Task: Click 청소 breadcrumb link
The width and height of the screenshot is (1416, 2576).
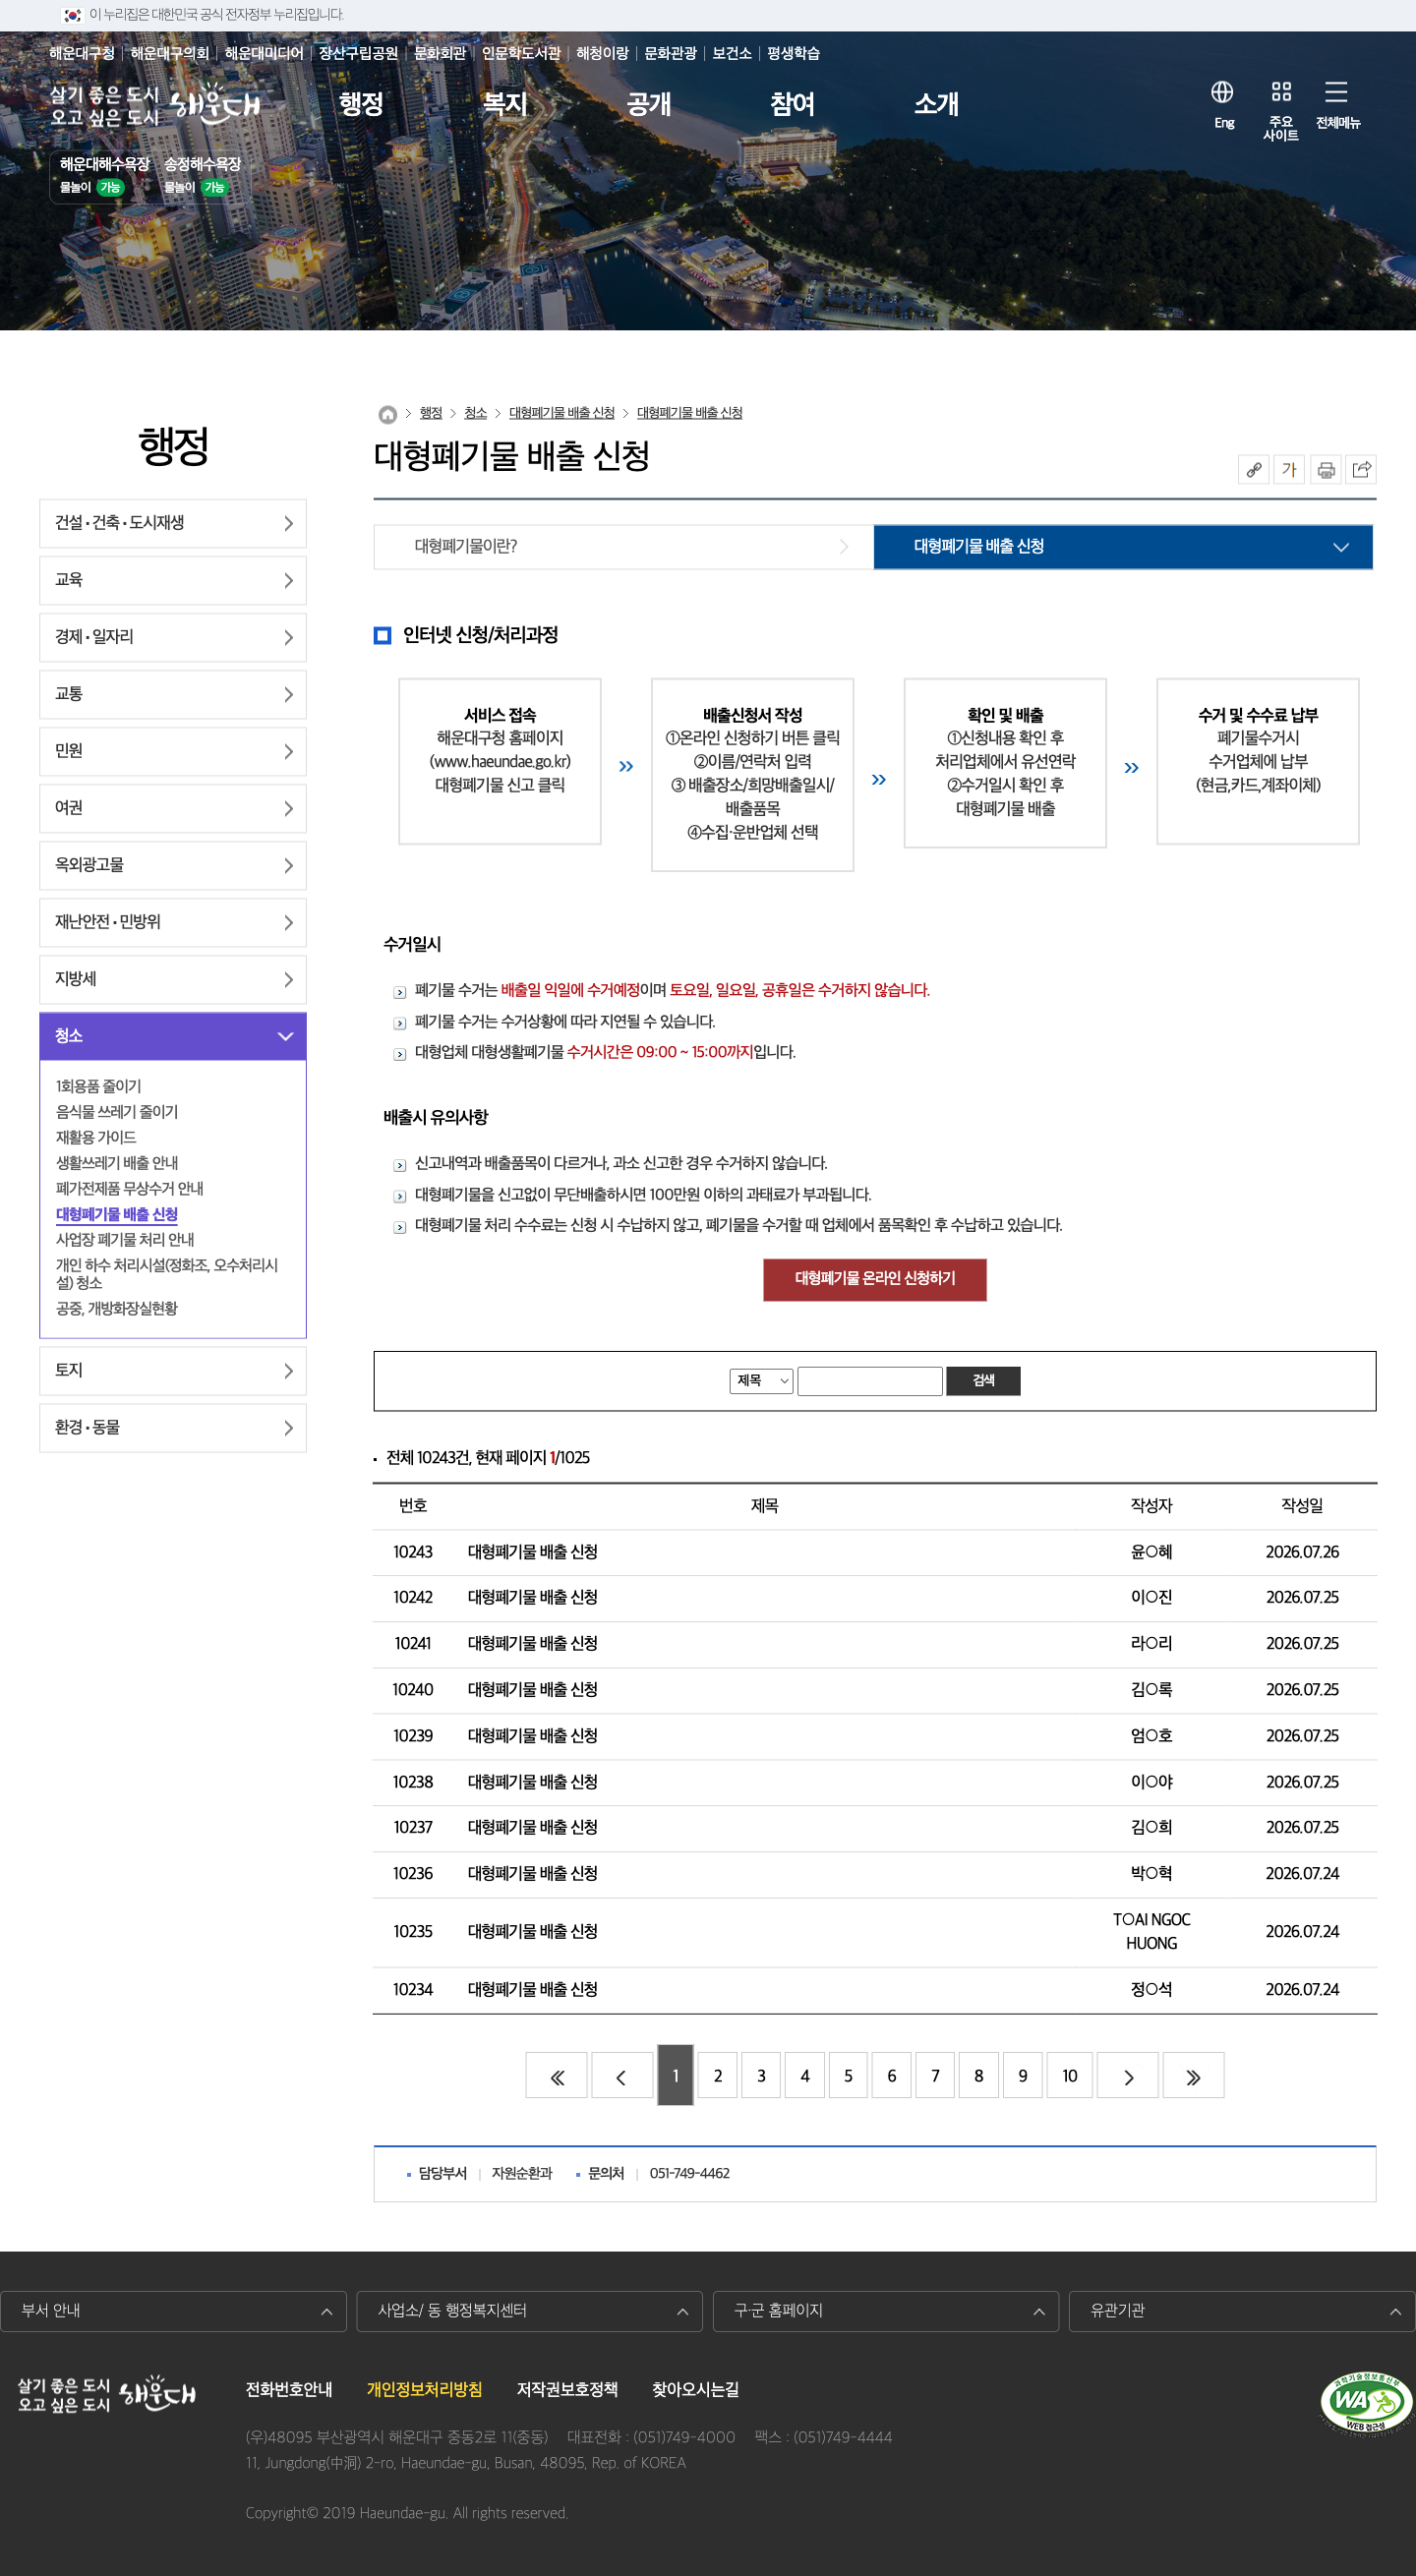Action: pos(475,413)
